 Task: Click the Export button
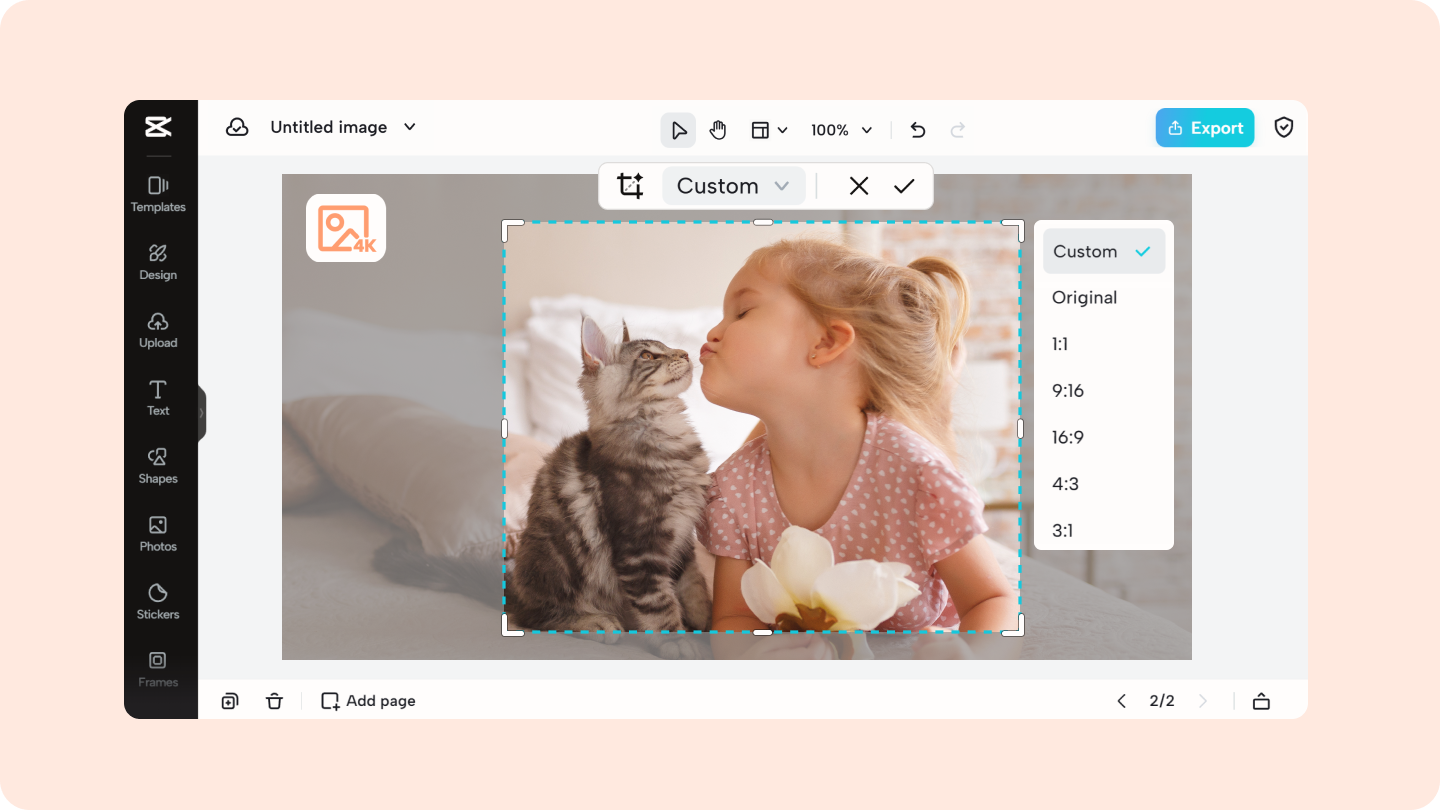1205,128
